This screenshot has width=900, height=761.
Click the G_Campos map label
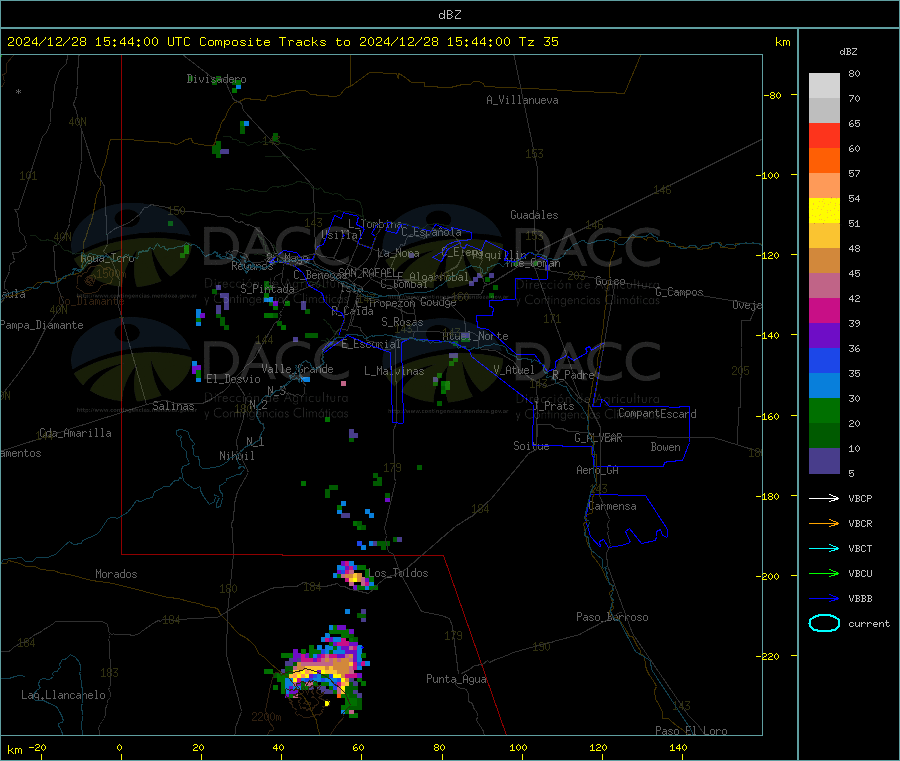point(679,292)
